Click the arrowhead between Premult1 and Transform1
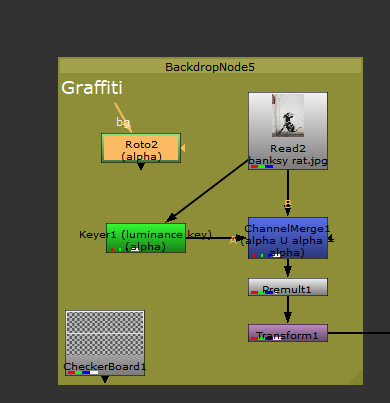 [x=288, y=316]
